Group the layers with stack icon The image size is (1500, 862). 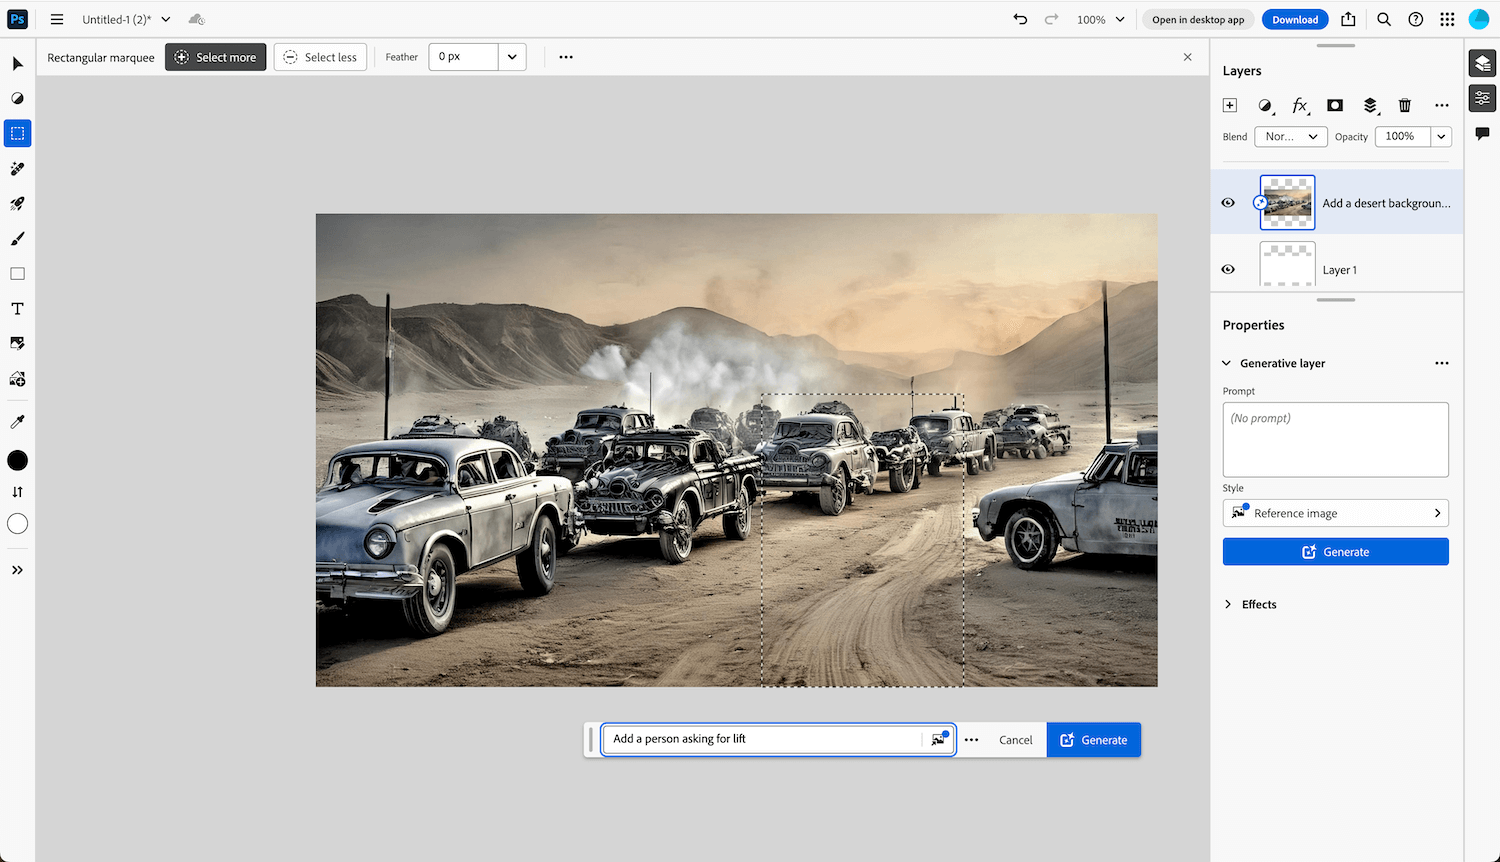click(1370, 105)
